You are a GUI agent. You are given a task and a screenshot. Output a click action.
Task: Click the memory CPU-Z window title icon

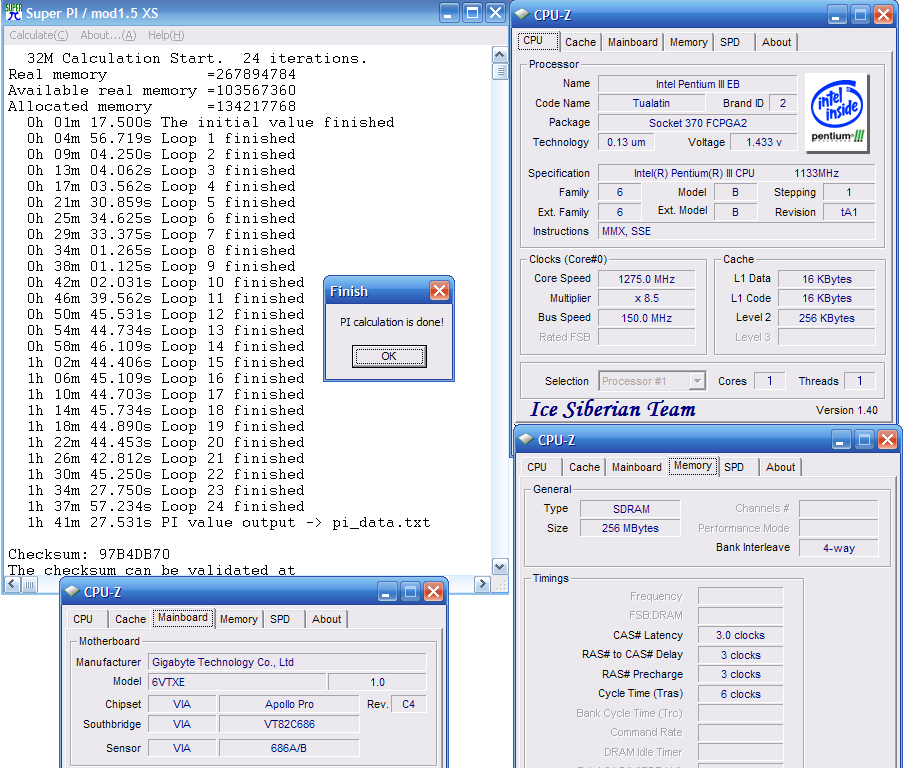pos(526,439)
